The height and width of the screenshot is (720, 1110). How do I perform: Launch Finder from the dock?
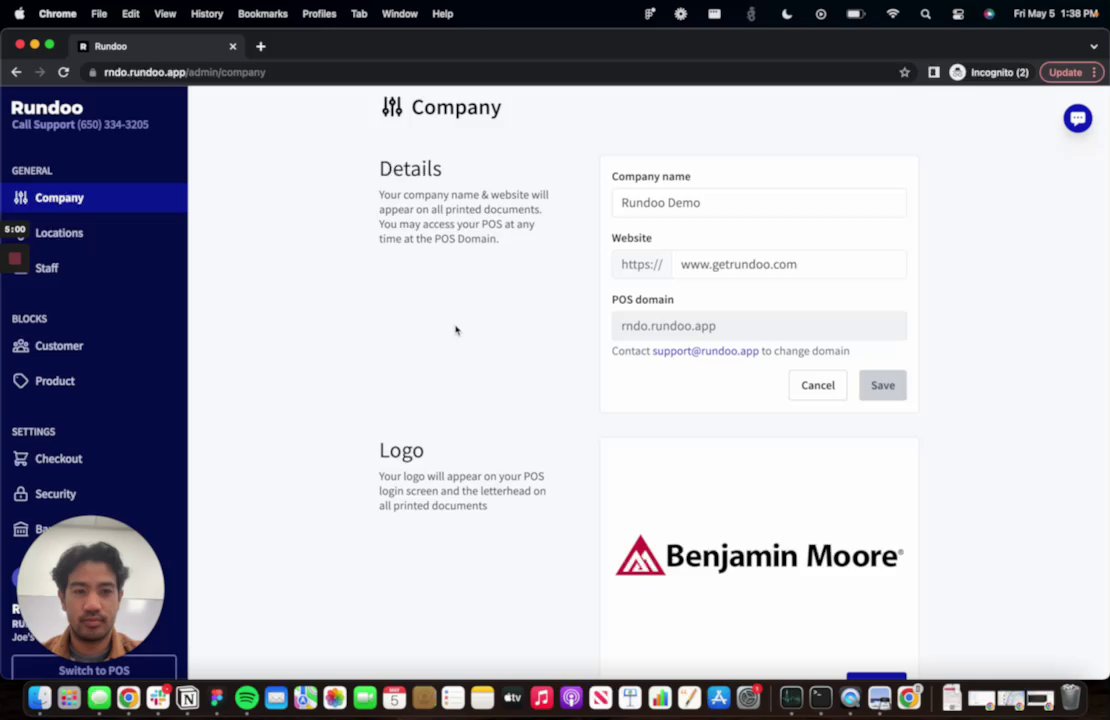40,698
